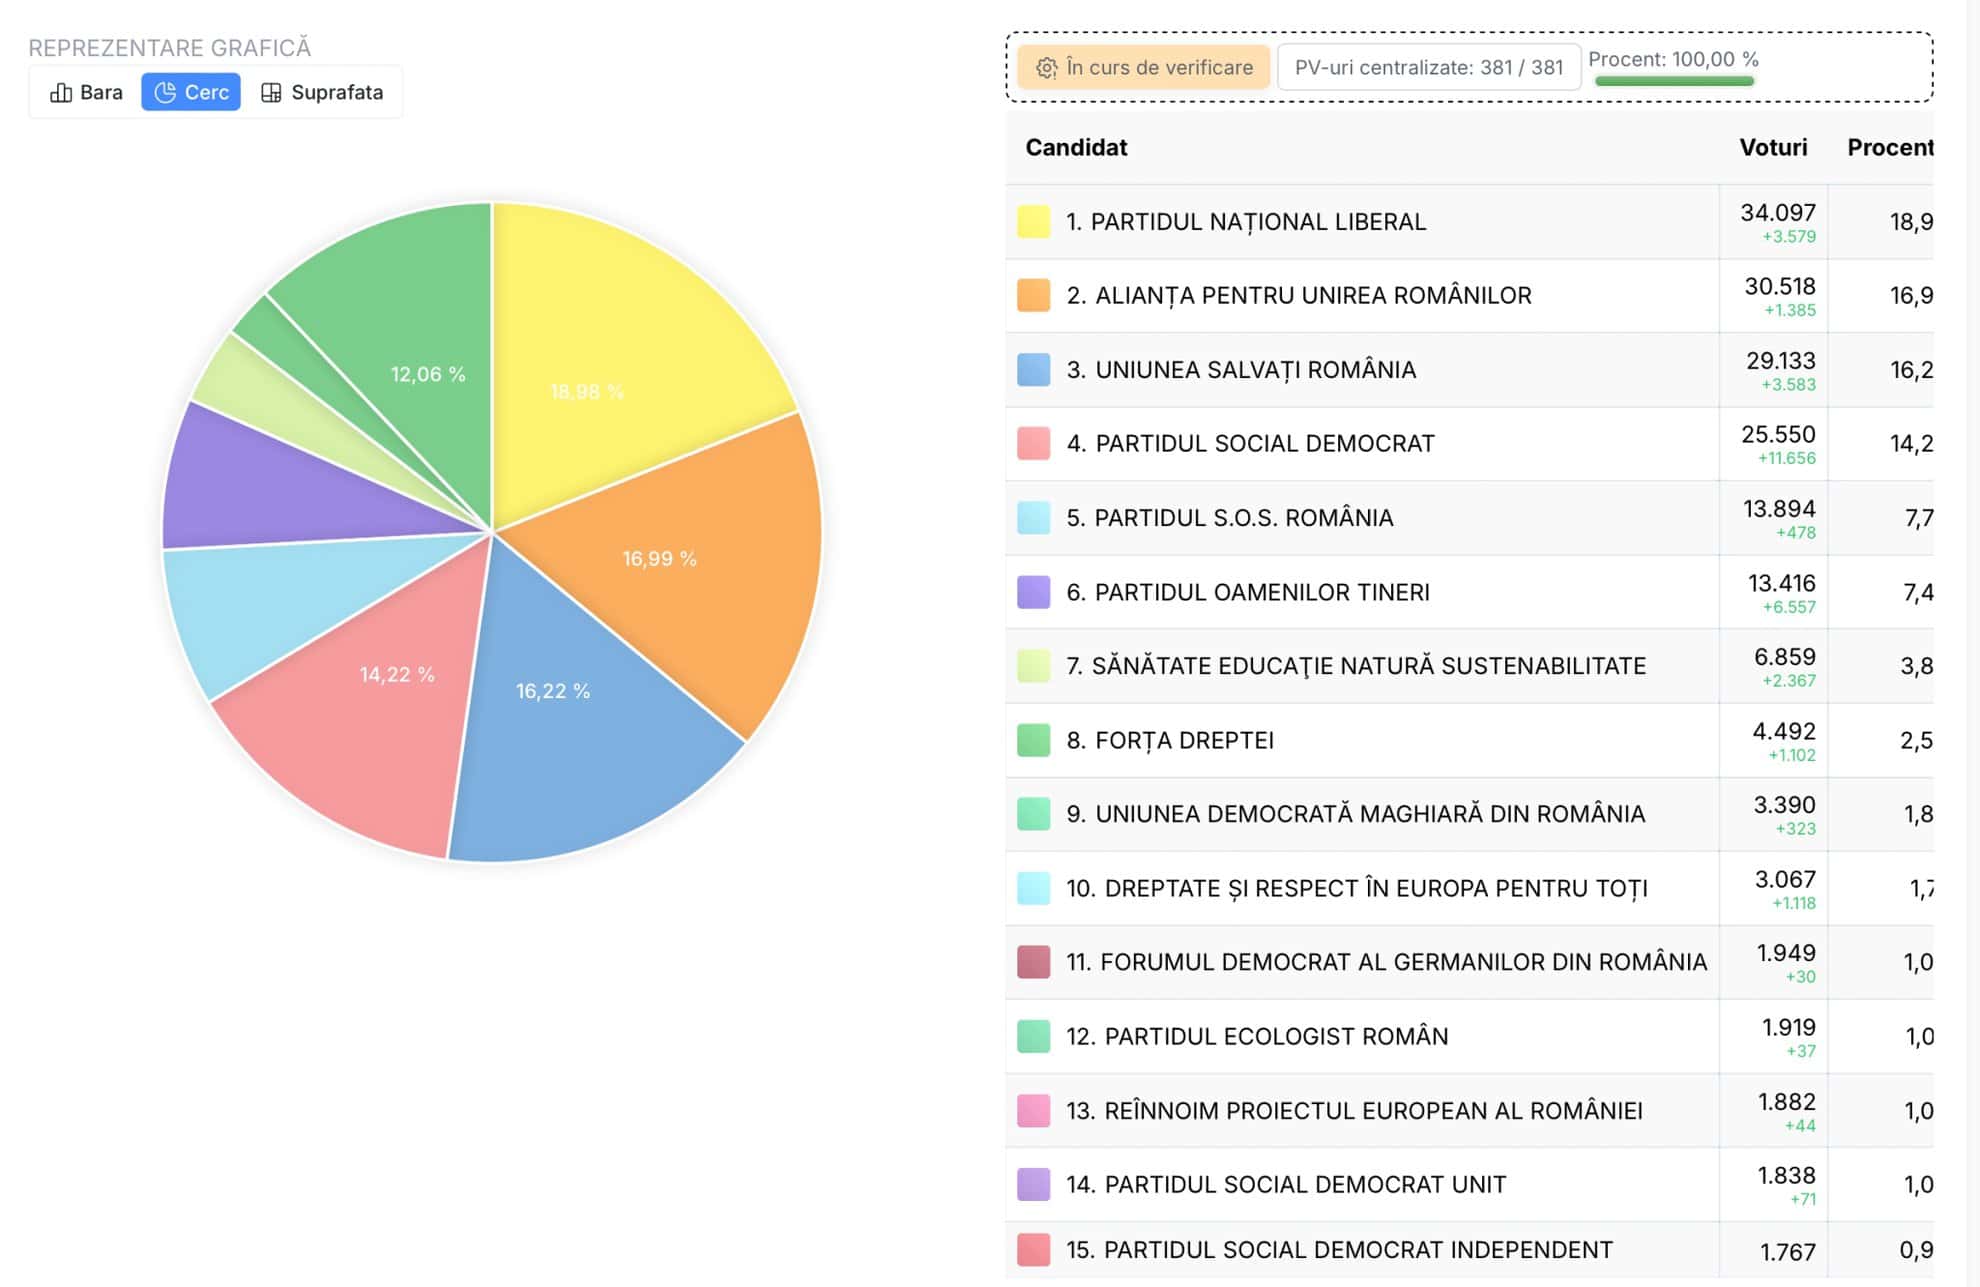The height and width of the screenshot is (1287, 1980).
Task: Click the Candidat column header
Action: 1076,147
